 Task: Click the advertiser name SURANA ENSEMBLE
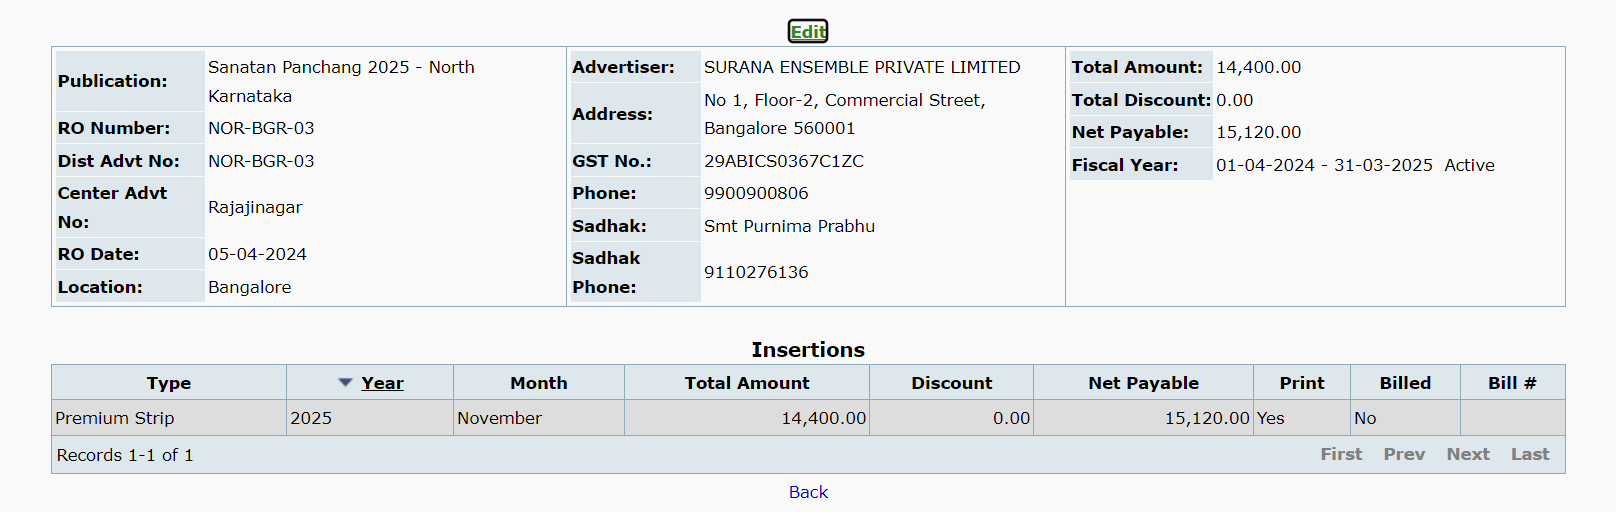862,67
